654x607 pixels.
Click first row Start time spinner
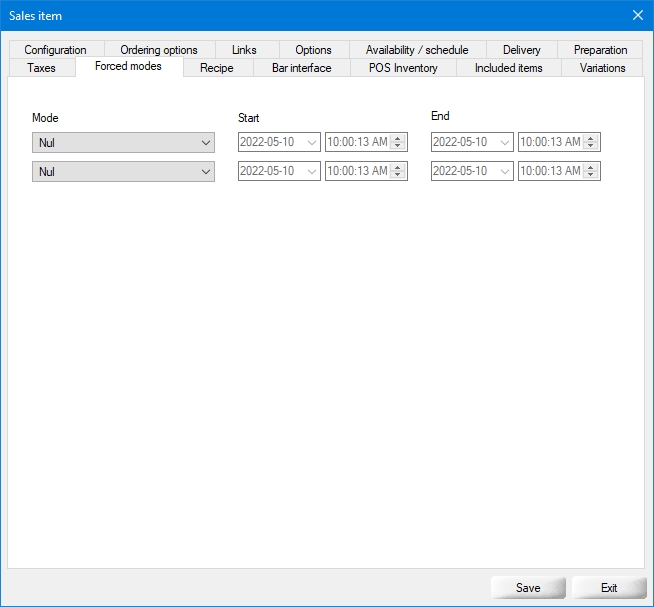click(398, 143)
